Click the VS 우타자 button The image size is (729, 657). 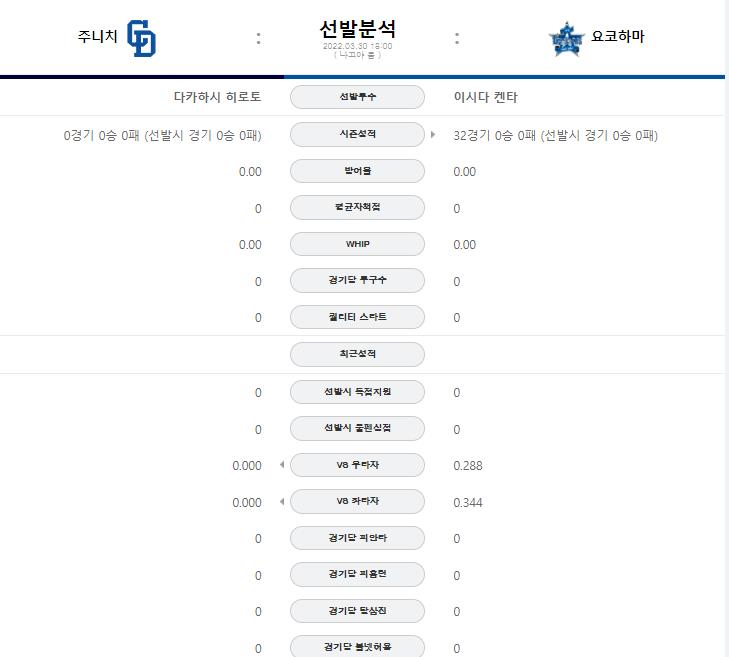click(357, 465)
